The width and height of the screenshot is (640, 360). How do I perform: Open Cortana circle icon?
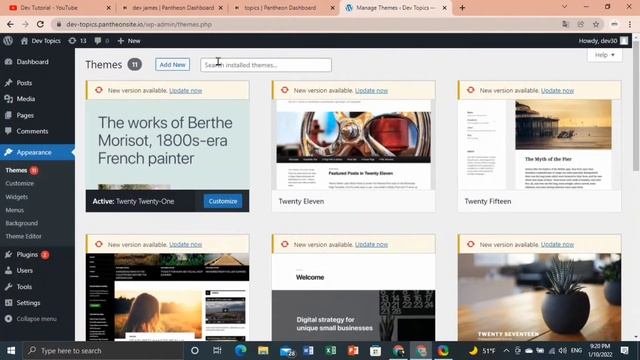tap(195, 351)
